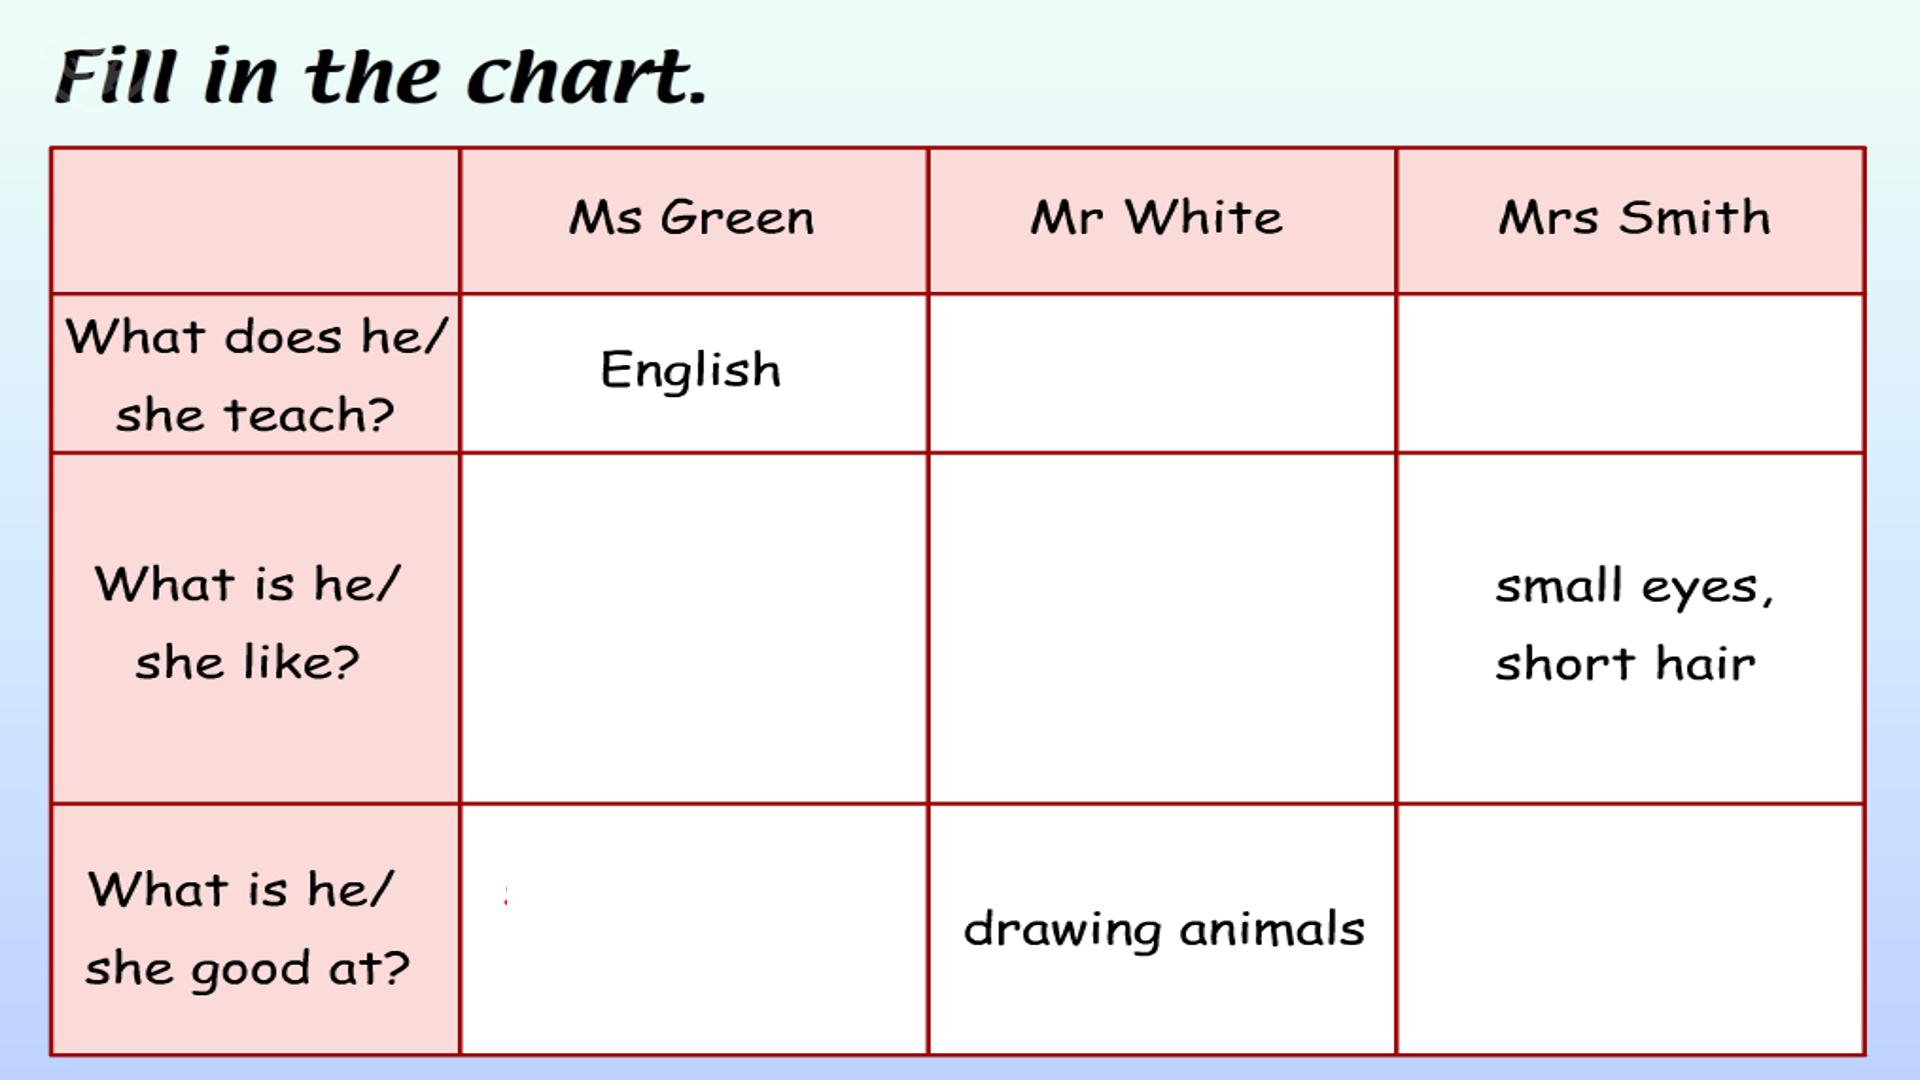1920x1080 pixels.
Task: Click the 'Fill in the chart.' title
Action: pos(381,77)
